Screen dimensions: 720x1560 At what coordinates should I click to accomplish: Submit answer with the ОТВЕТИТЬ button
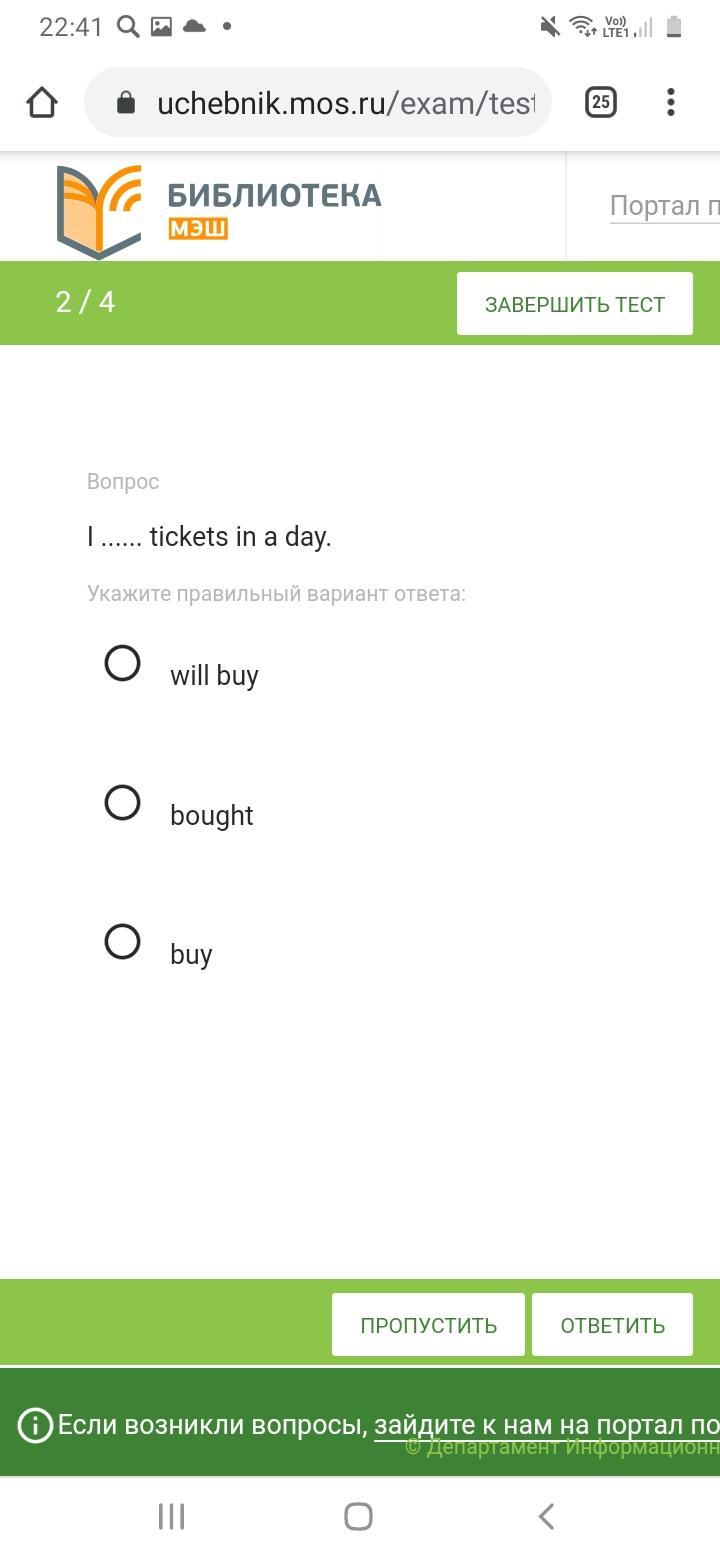click(x=612, y=1325)
